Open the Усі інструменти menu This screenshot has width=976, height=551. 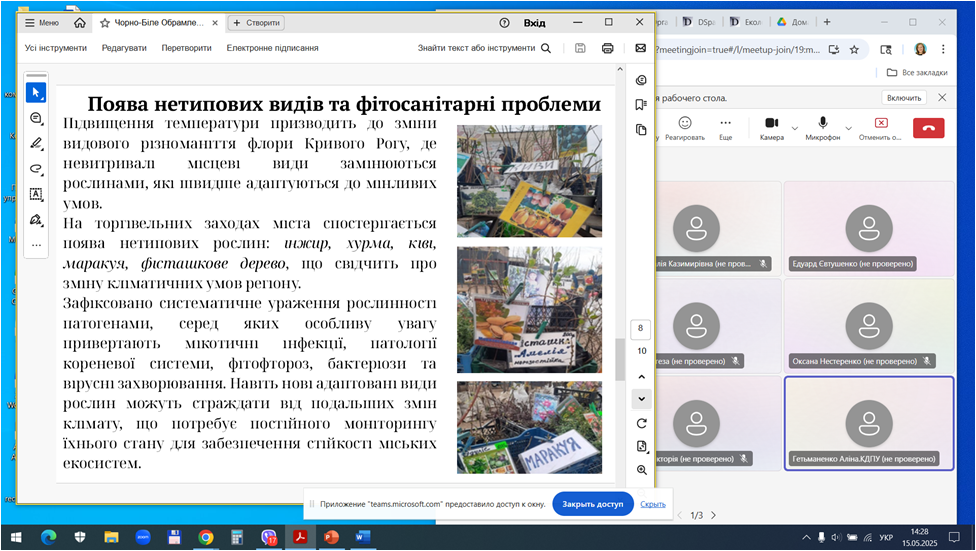coord(55,48)
